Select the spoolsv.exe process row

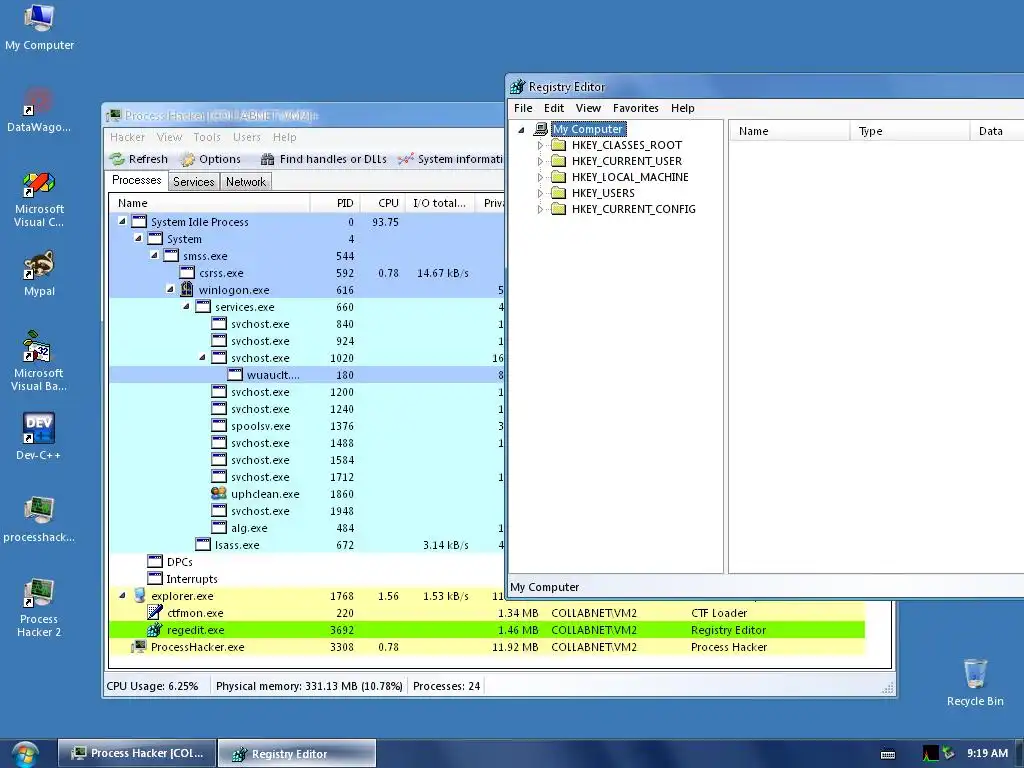(x=307, y=426)
